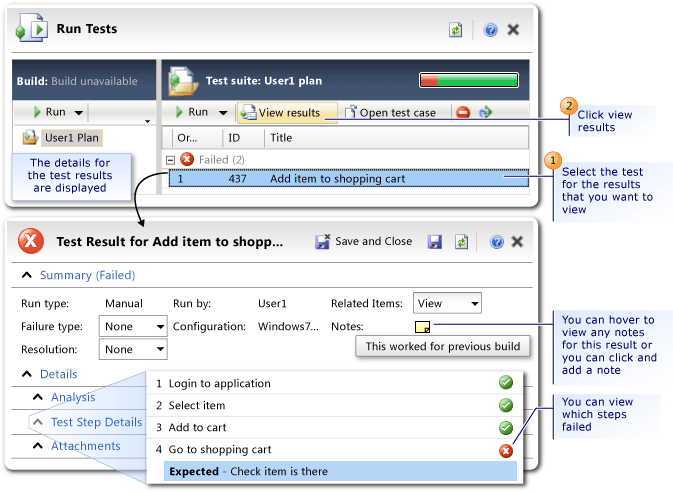673x492 pixels.
Task: Click the reset test icon beside block icon
Action: click(486, 113)
